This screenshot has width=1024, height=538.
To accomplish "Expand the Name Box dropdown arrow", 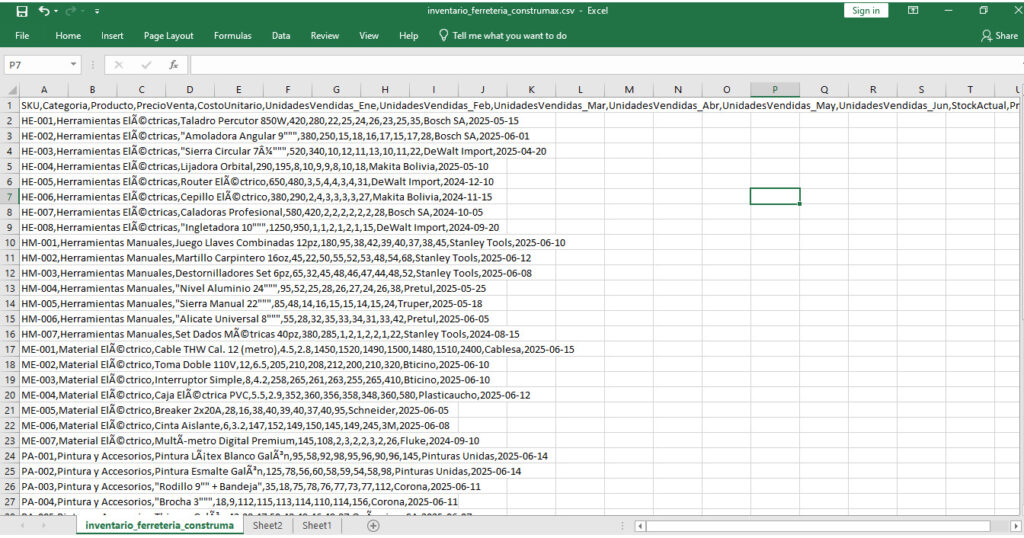I will (x=74, y=64).
